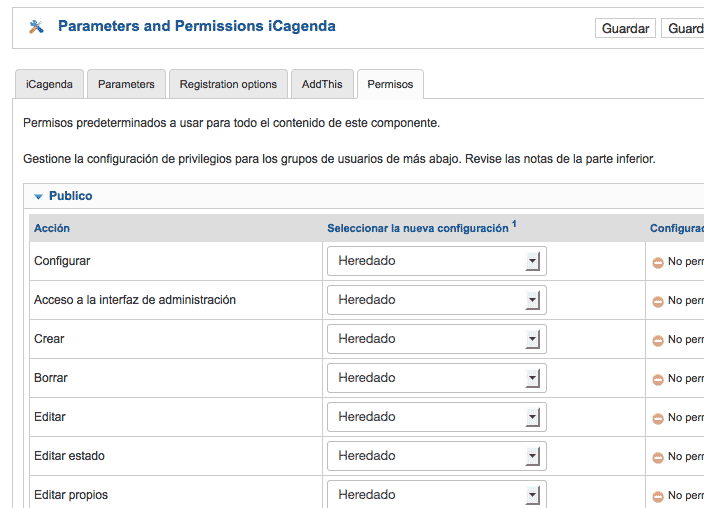
Task: Click the not-allowed icon in the Crear row
Action: [658, 340]
